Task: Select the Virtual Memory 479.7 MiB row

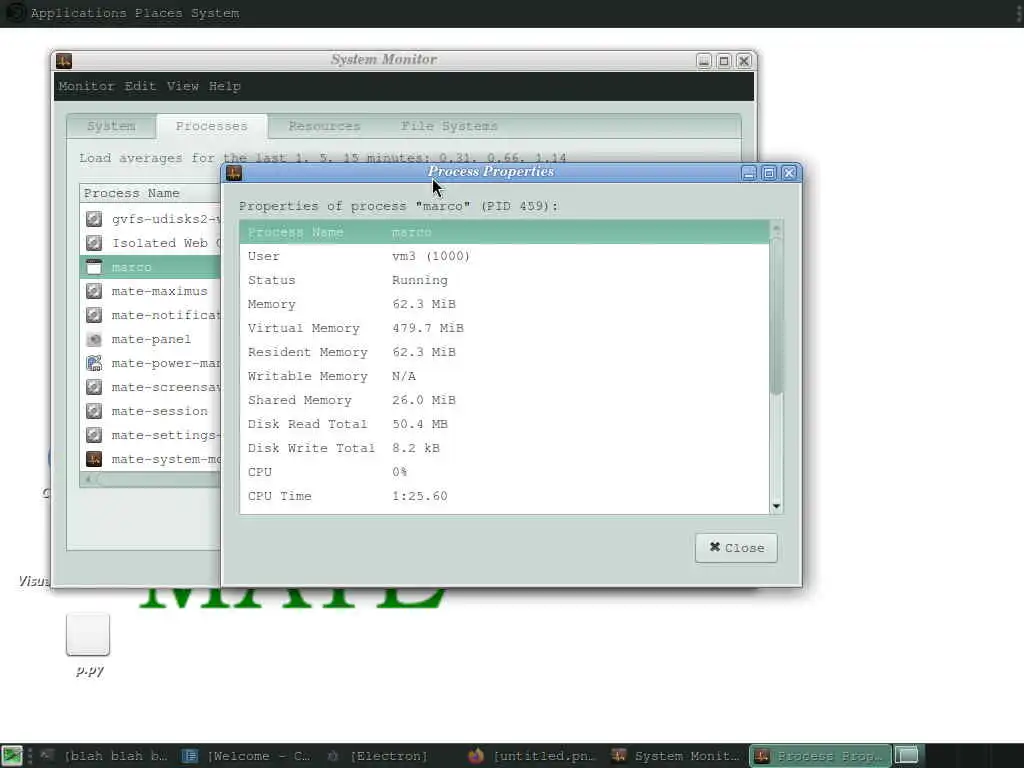Action: point(504,328)
